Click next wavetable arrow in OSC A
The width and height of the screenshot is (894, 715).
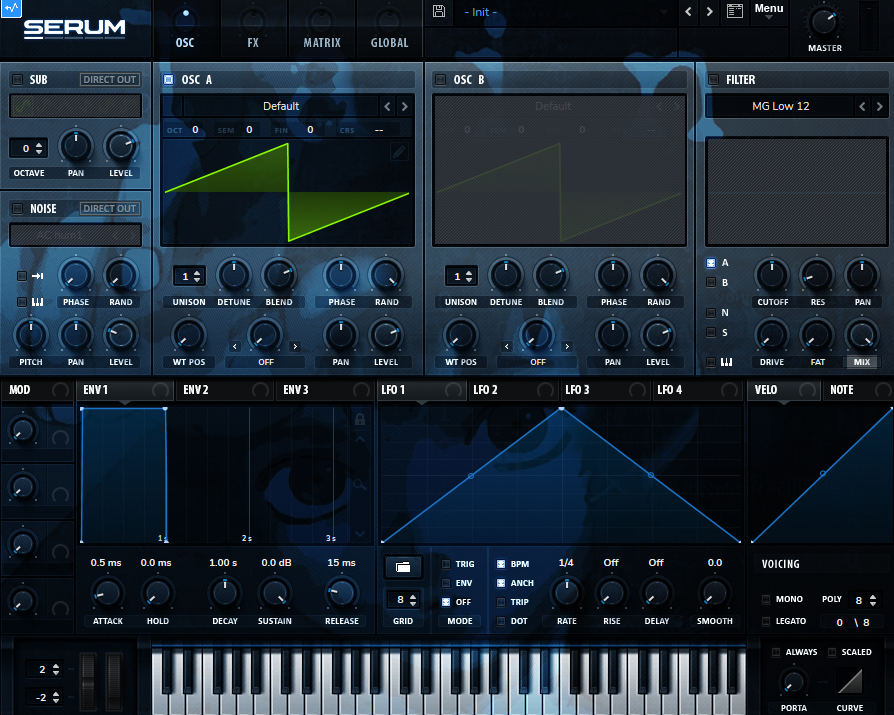(405, 107)
